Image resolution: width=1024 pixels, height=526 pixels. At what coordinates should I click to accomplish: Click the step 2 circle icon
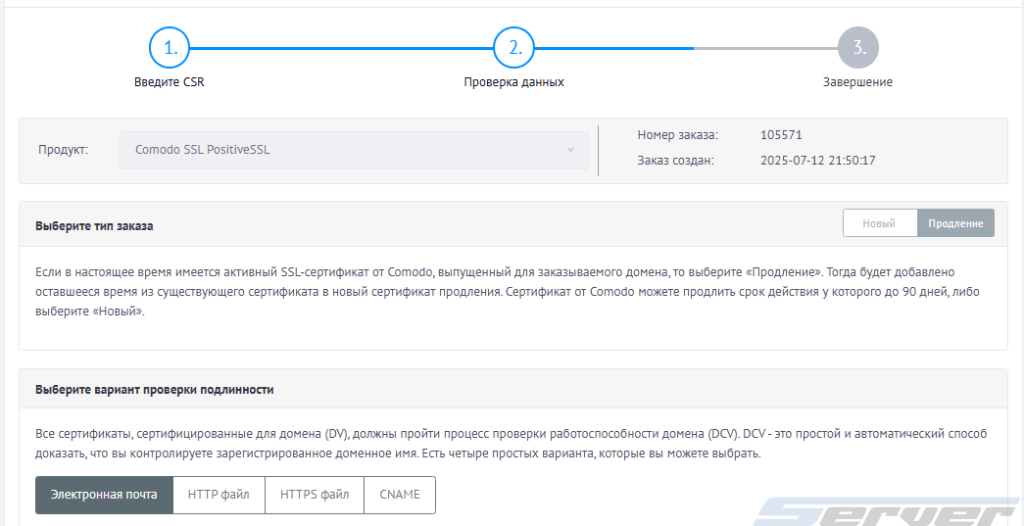(x=513, y=48)
